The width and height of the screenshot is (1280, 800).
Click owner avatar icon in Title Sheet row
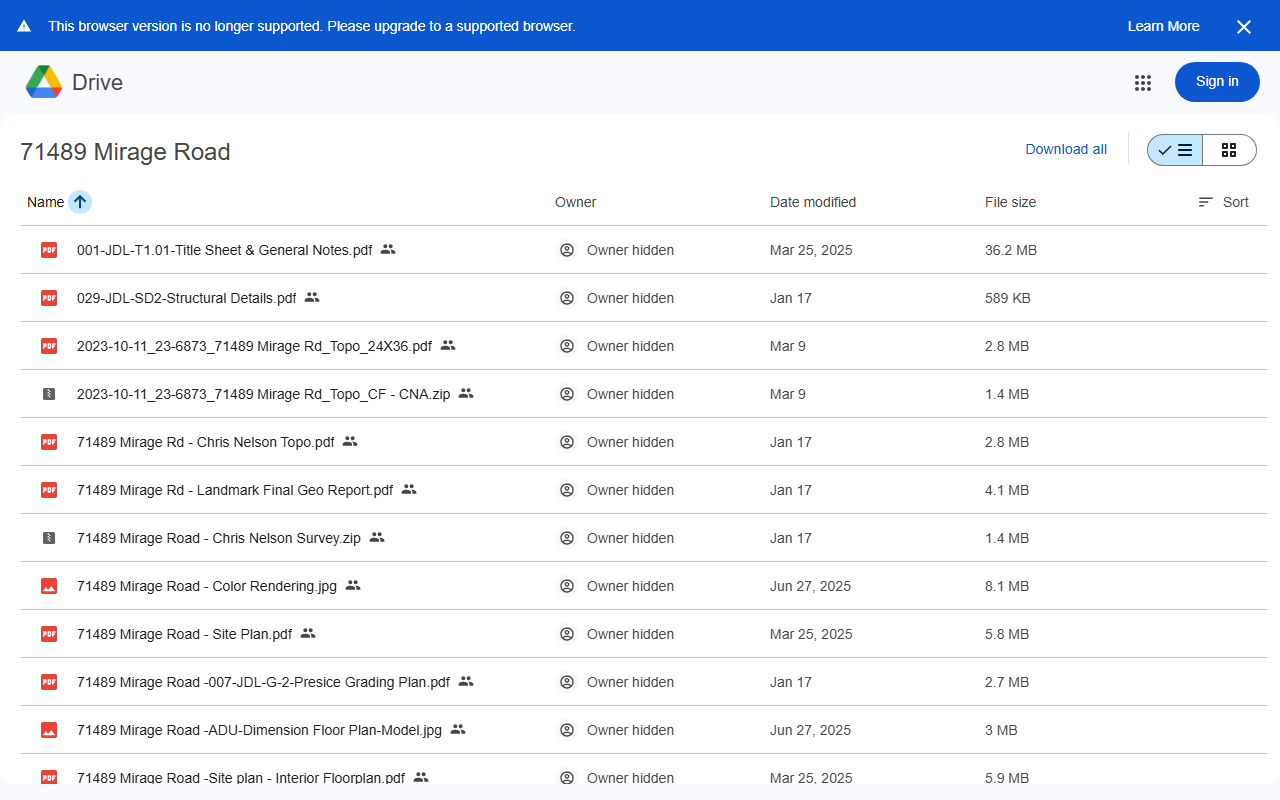pyautogui.click(x=567, y=250)
